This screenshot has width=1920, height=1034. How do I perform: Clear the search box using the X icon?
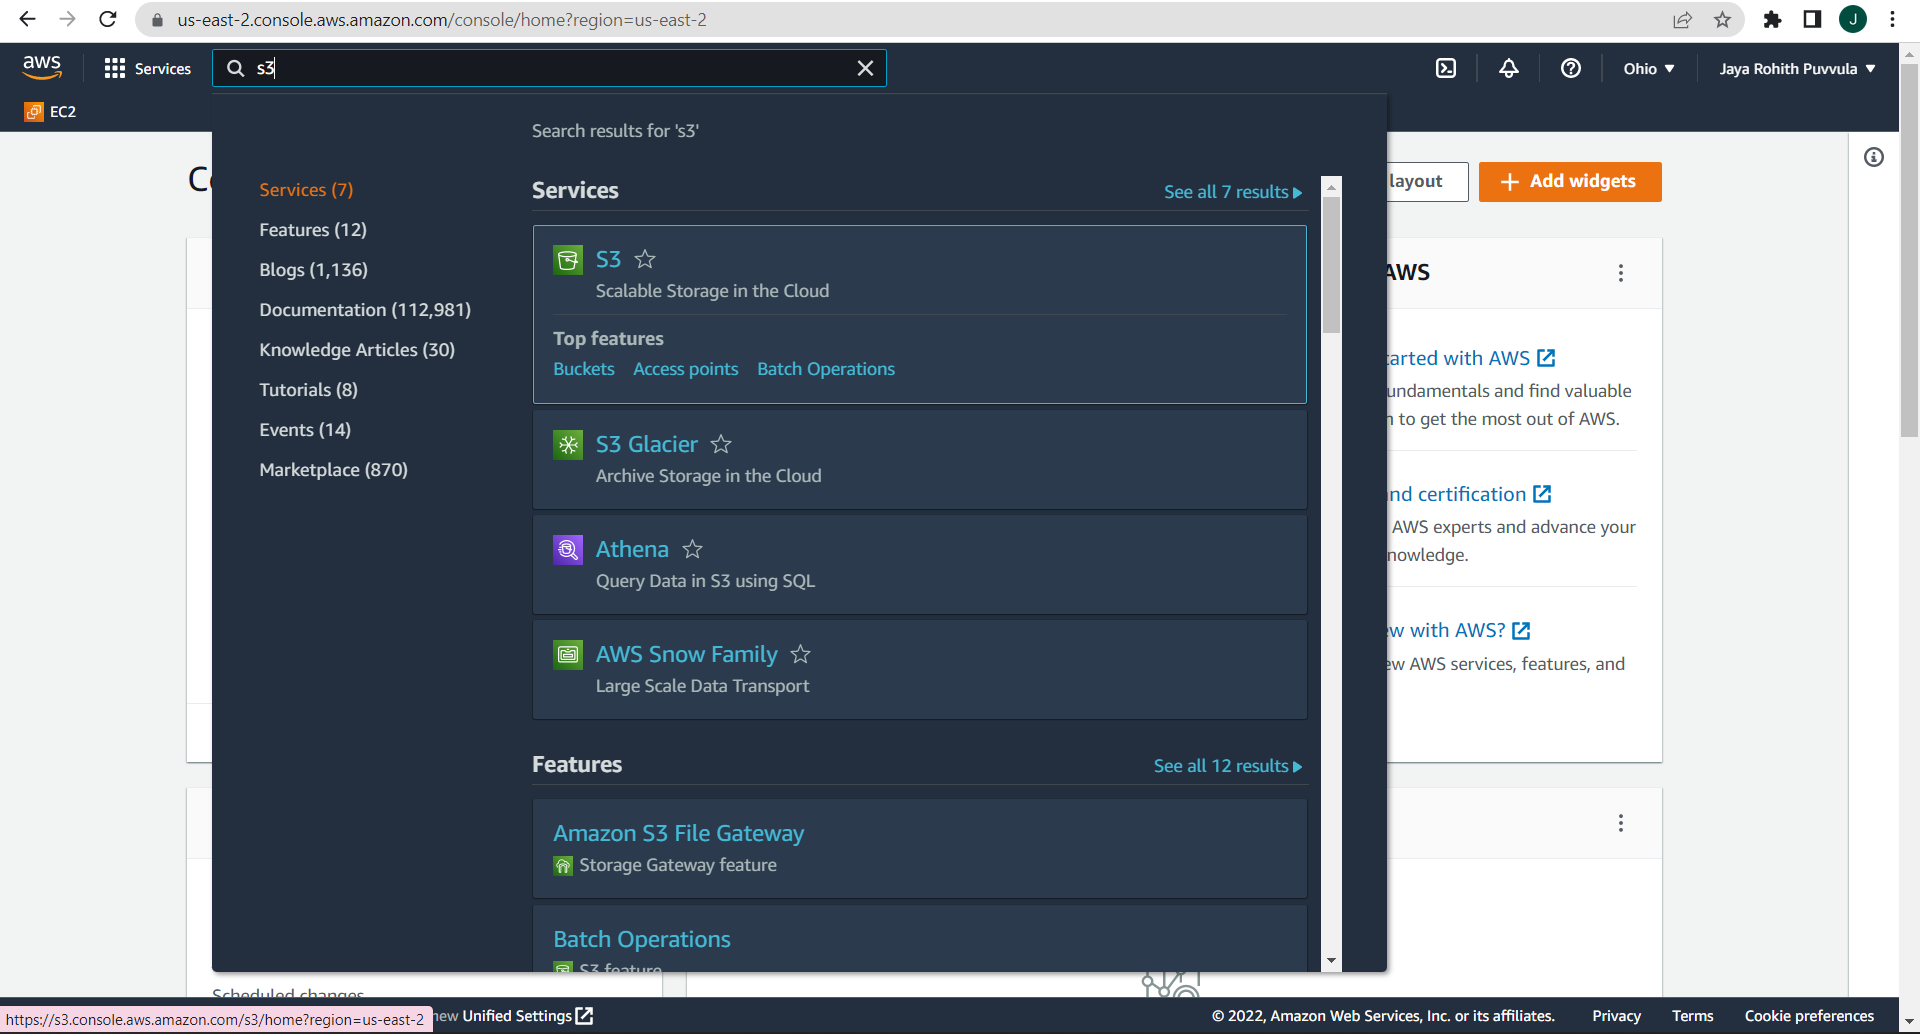[x=866, y=68]
